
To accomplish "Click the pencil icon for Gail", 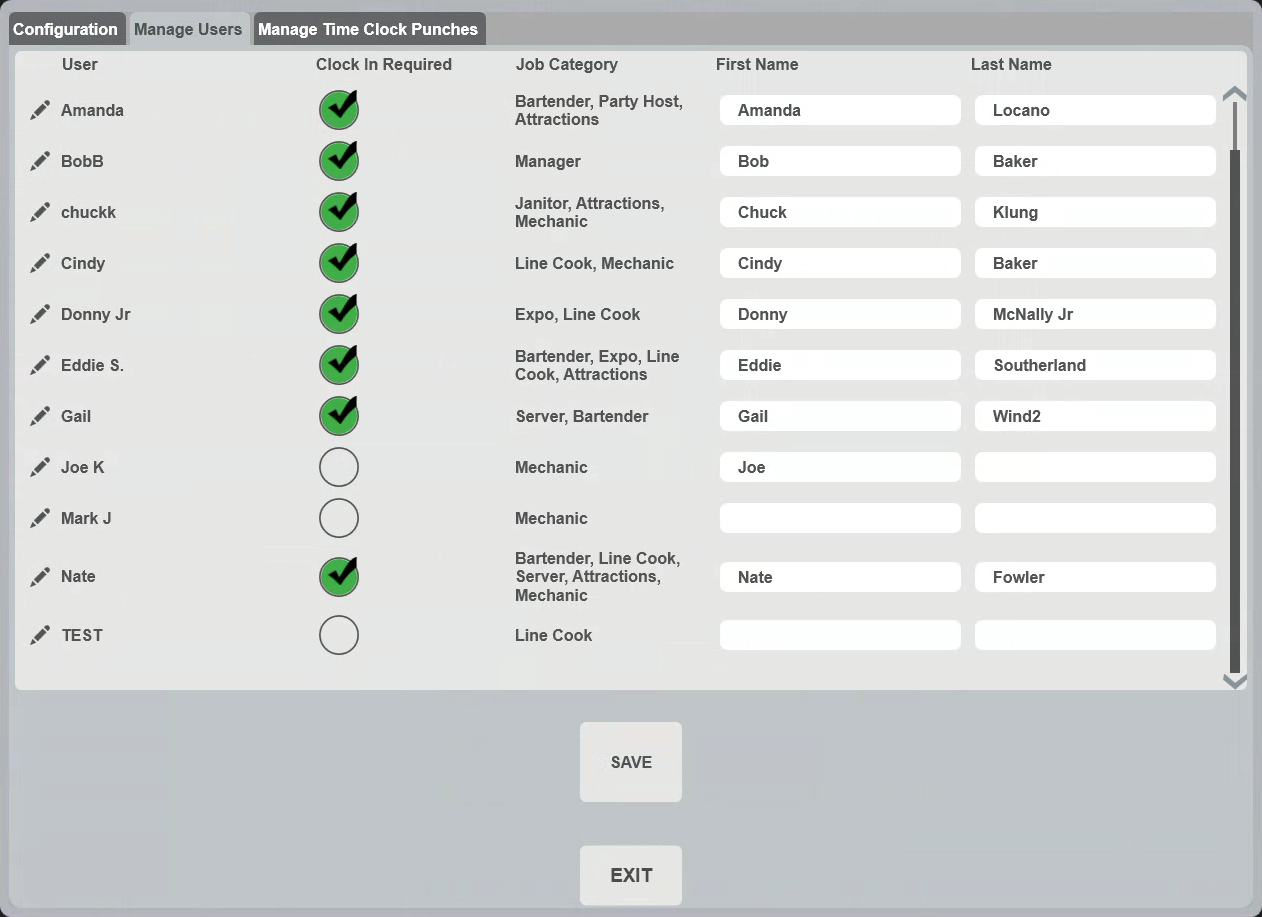I will 40,416.
